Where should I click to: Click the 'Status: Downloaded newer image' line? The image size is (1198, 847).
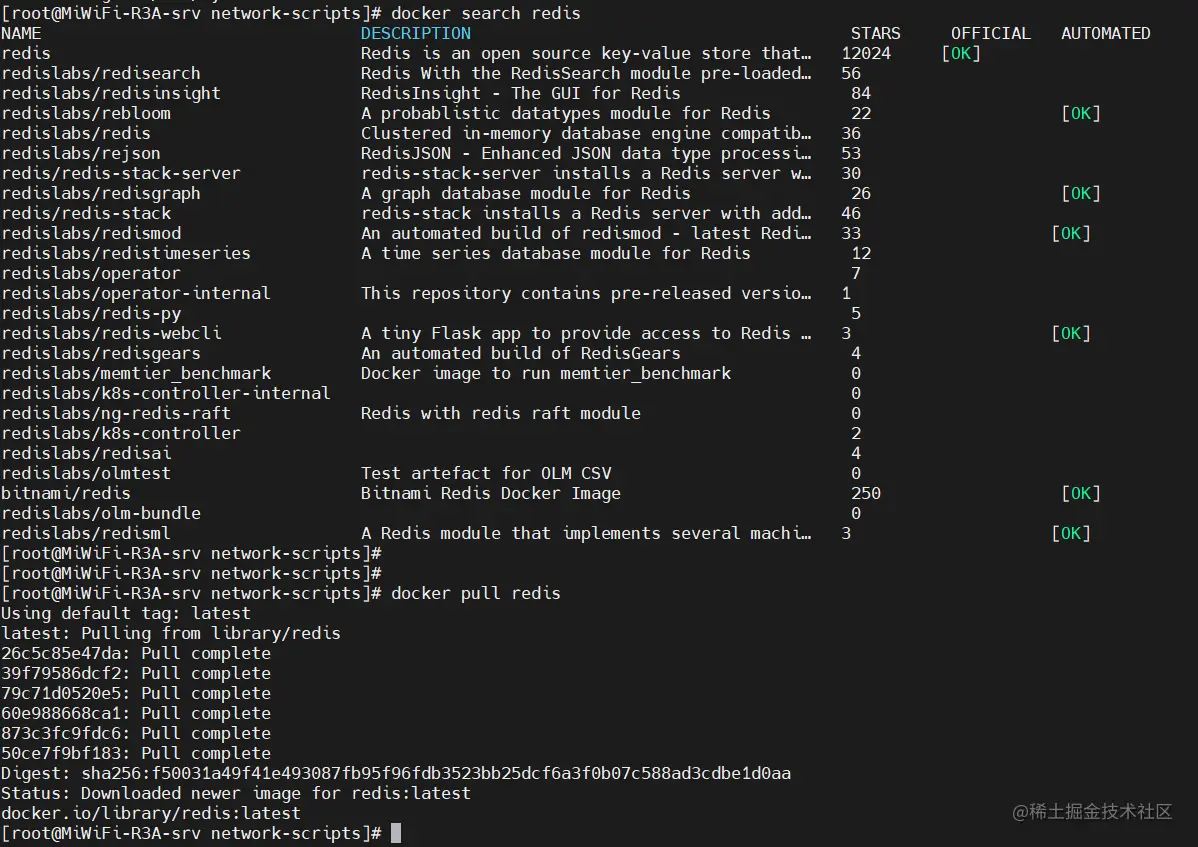[236, 793]
